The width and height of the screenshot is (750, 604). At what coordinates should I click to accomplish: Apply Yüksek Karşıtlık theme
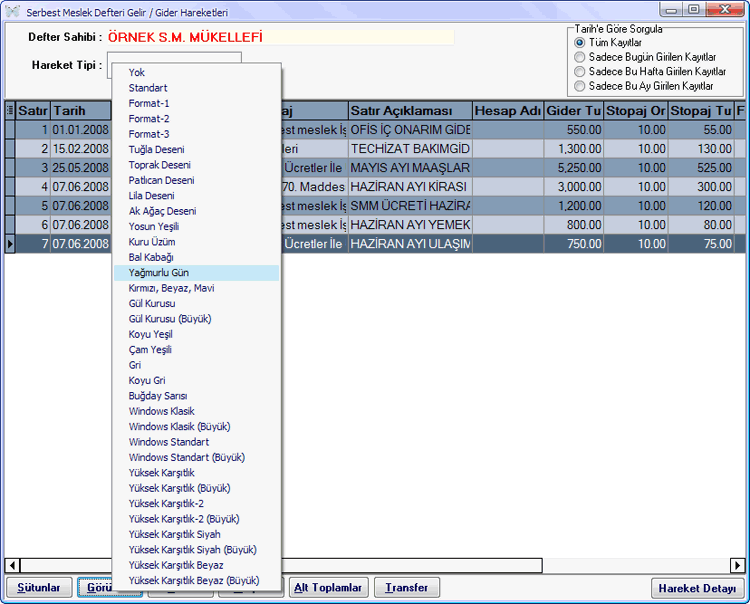(x=197, y=472)
